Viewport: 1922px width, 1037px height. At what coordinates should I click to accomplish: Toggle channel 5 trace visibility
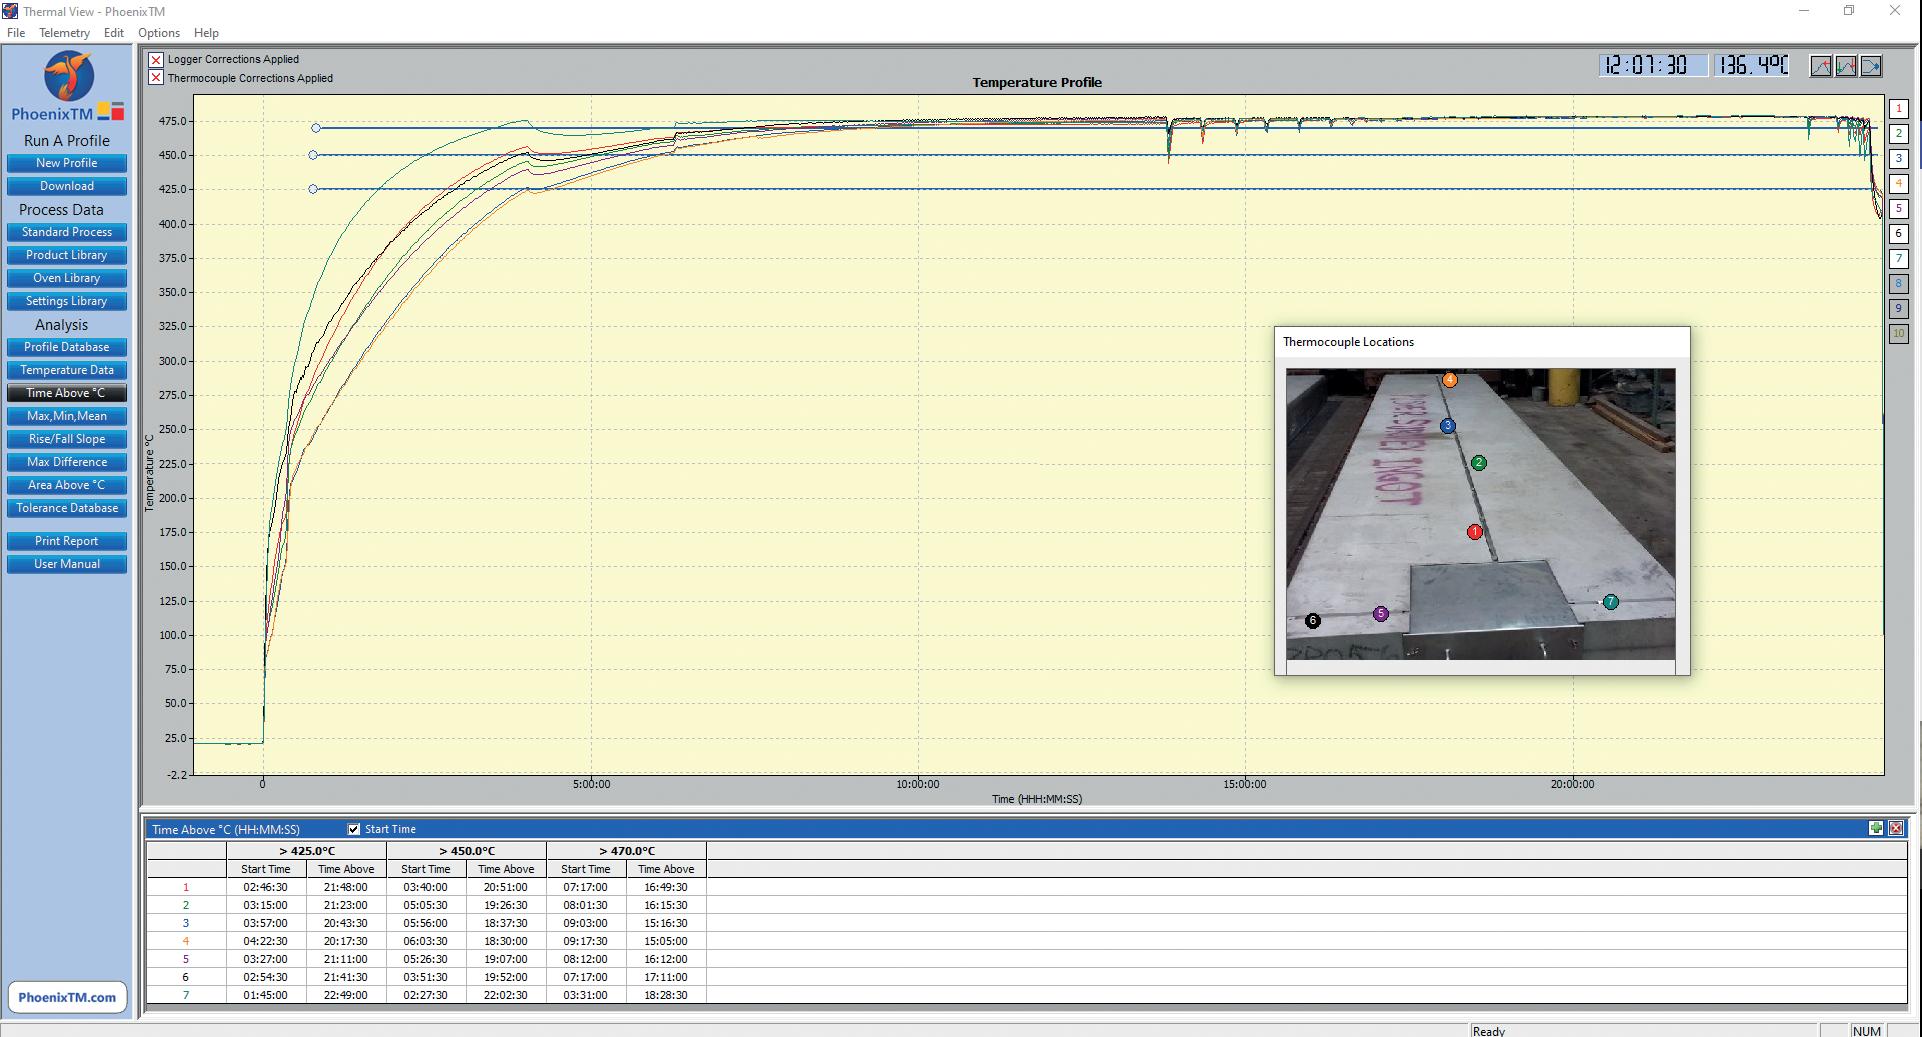pyautogui.click(x=1898, y=209)
